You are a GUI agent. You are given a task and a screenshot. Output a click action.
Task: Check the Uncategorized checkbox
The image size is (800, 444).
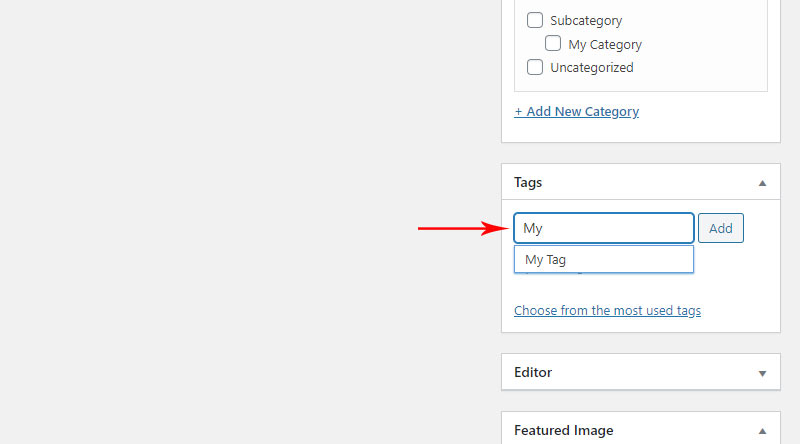point(535,67)
